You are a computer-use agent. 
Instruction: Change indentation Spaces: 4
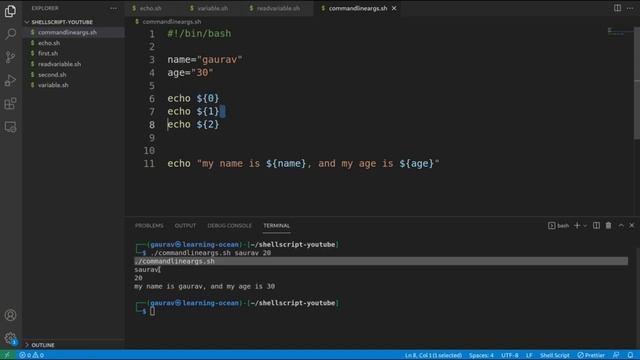point(481,355)
